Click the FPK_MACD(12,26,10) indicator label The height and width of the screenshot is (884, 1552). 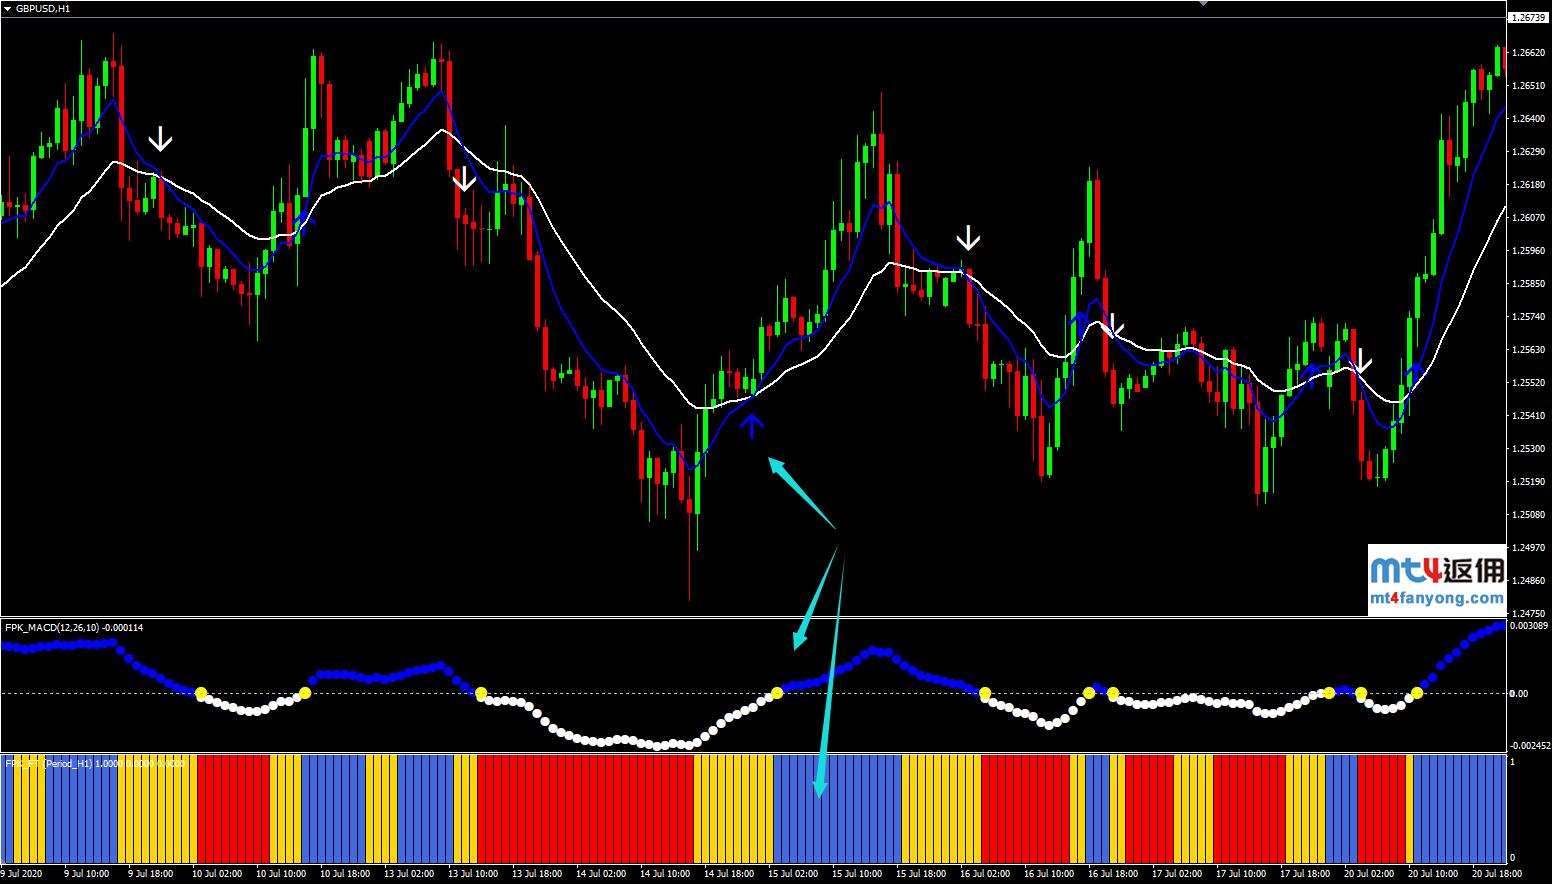coord(74,627)
